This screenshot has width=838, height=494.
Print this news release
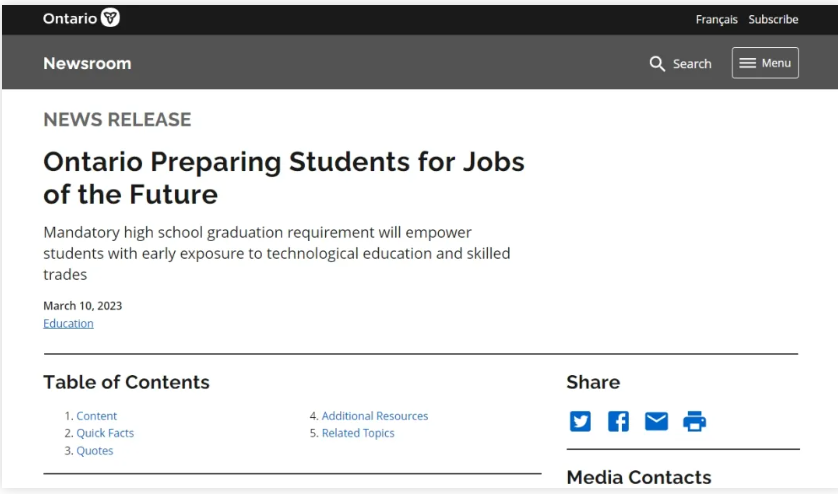[694, 421]
